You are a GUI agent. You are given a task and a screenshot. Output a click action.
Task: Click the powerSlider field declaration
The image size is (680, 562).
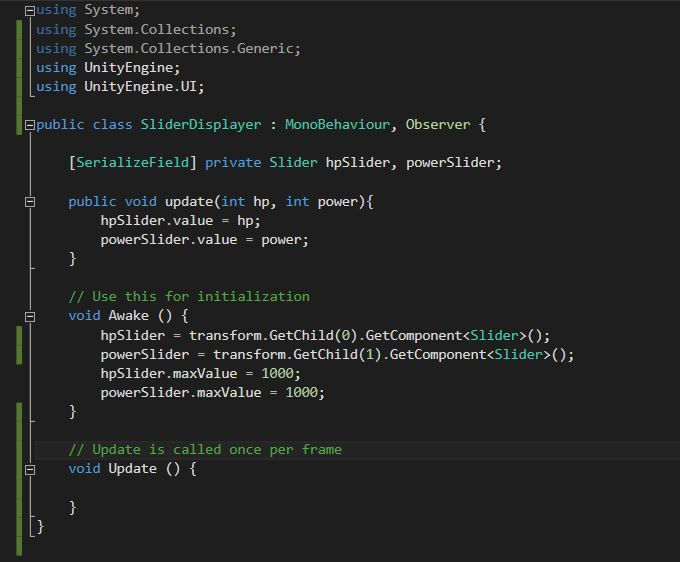click(x=450, y=163)
